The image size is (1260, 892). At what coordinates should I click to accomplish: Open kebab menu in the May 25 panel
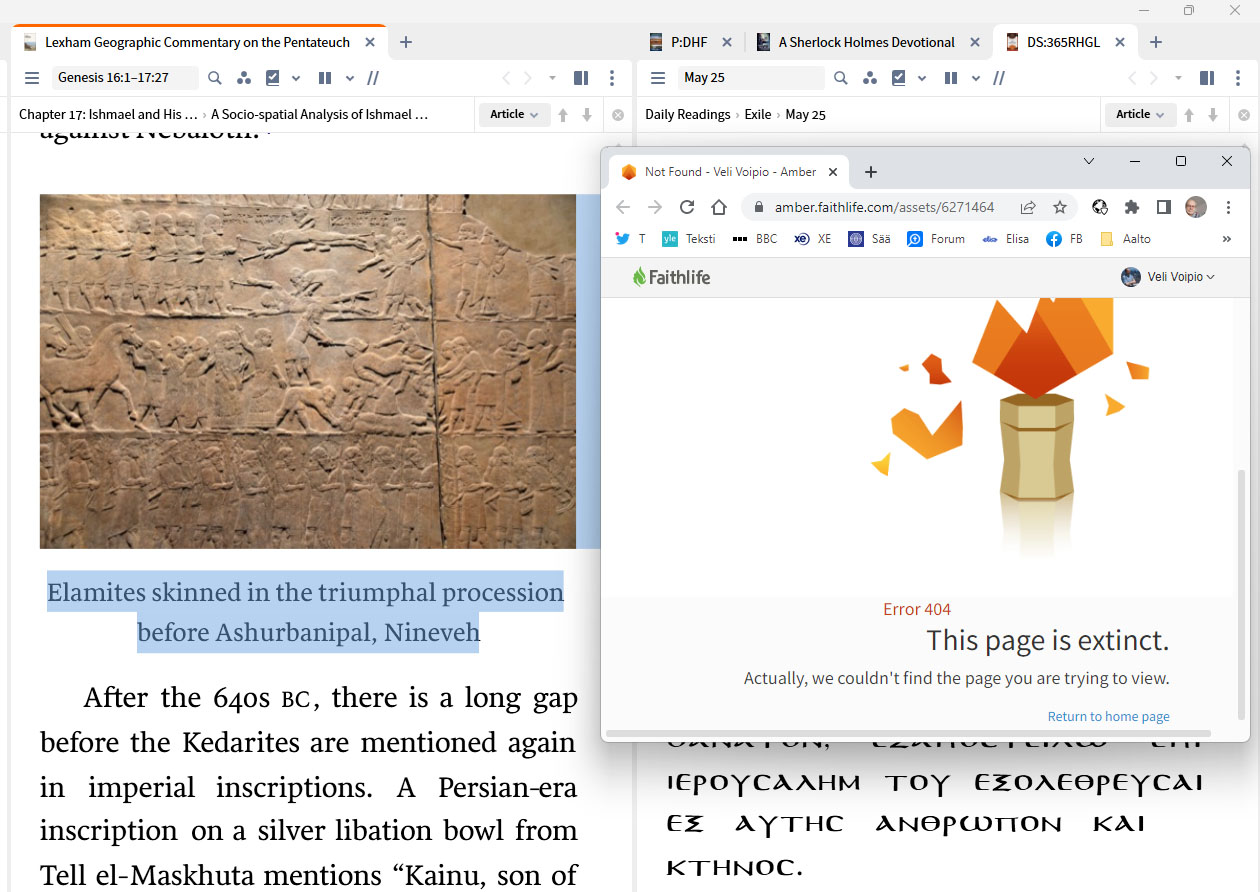coord(1238,78)
